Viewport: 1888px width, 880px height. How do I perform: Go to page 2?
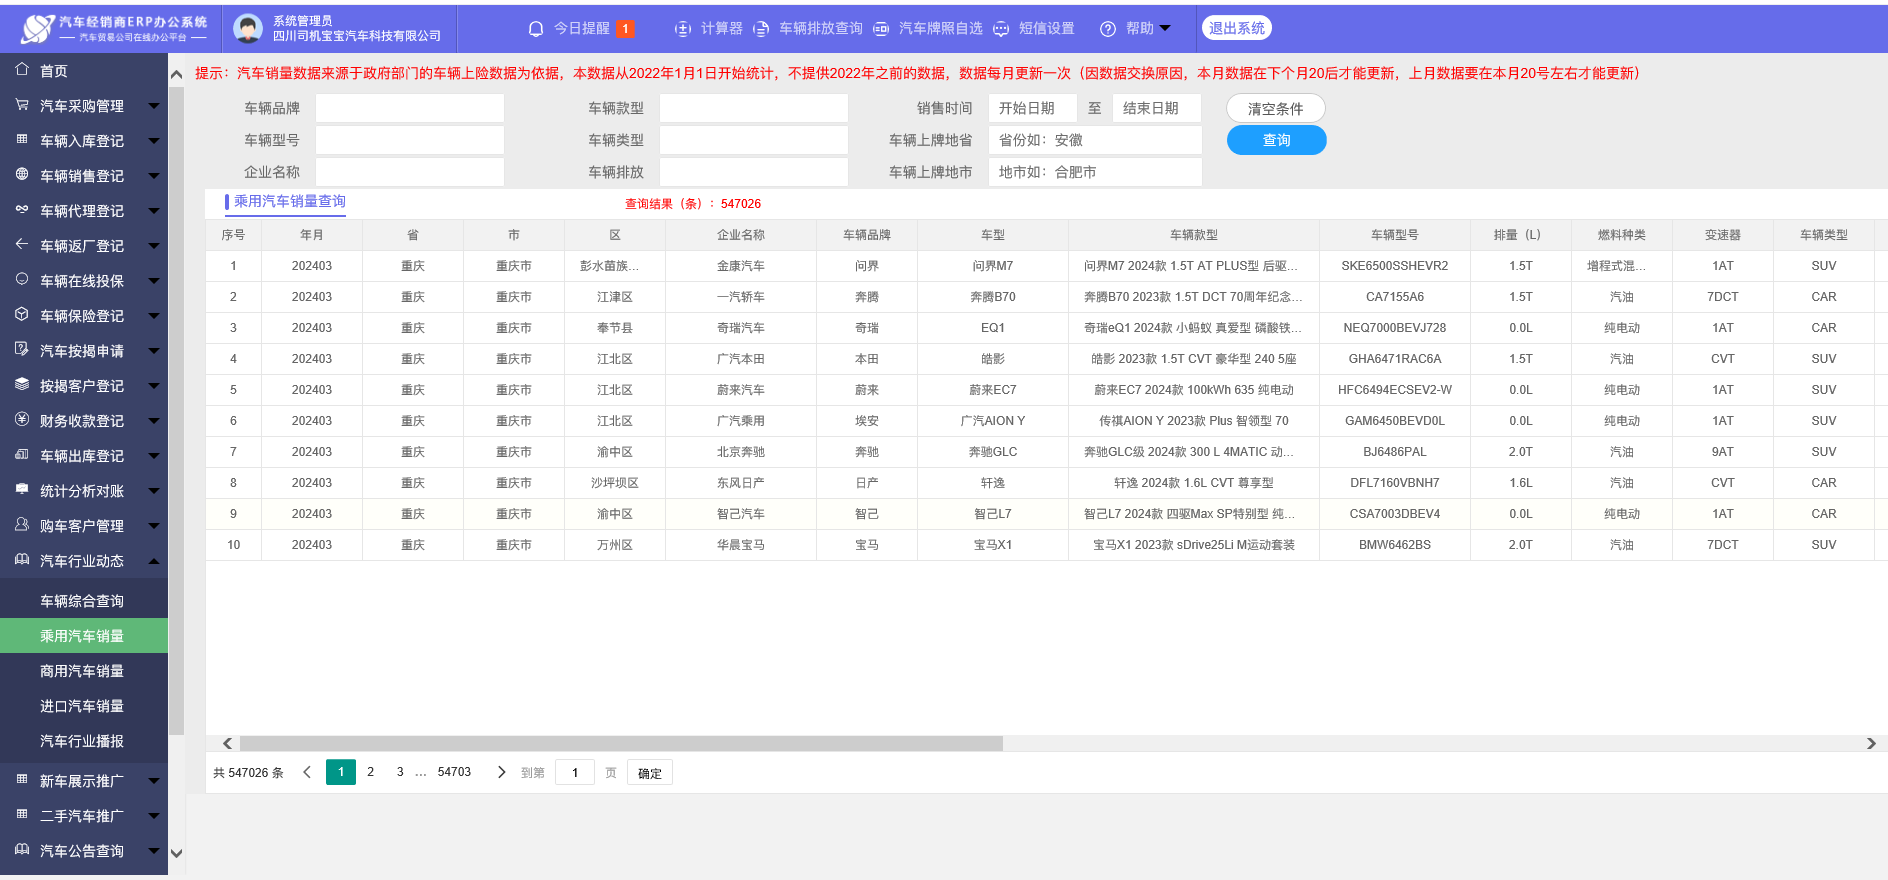(x=371, y=772)
